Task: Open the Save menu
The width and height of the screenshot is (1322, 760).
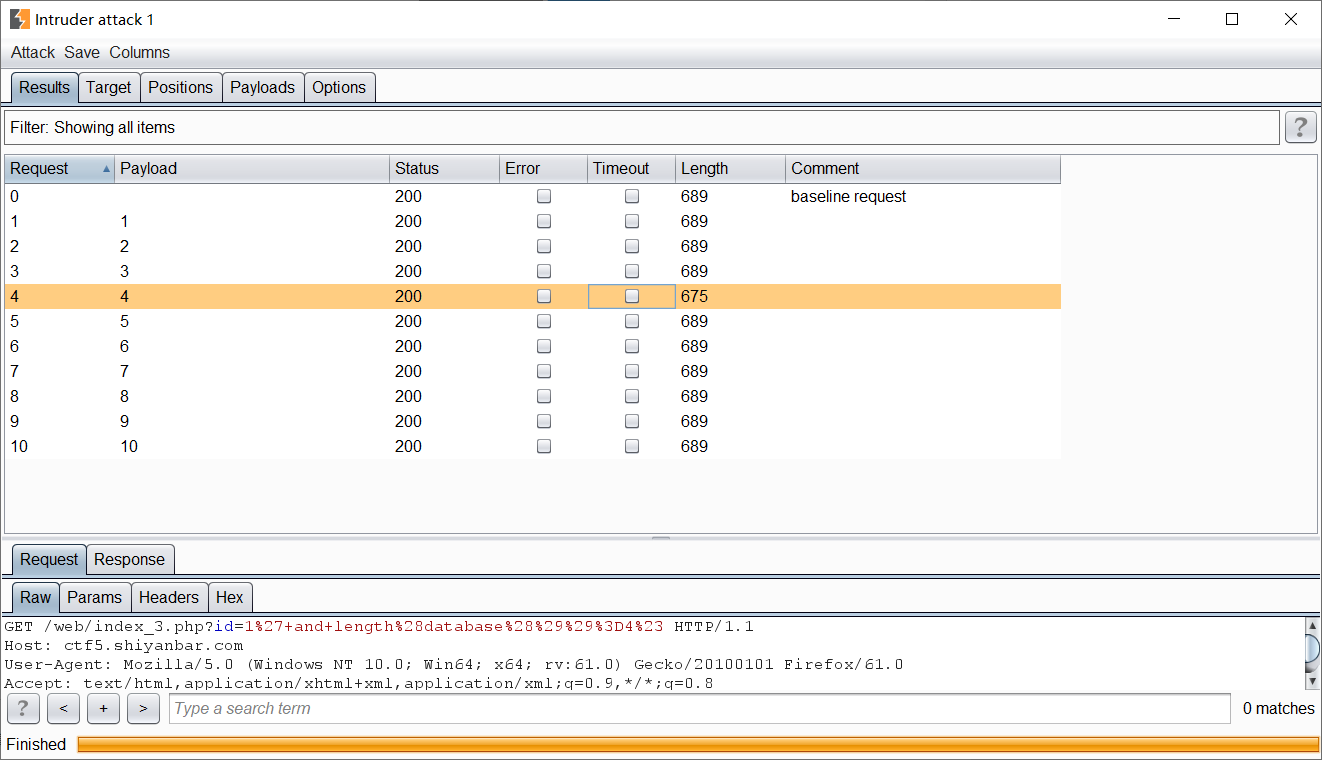Action: tap(82, 53)
